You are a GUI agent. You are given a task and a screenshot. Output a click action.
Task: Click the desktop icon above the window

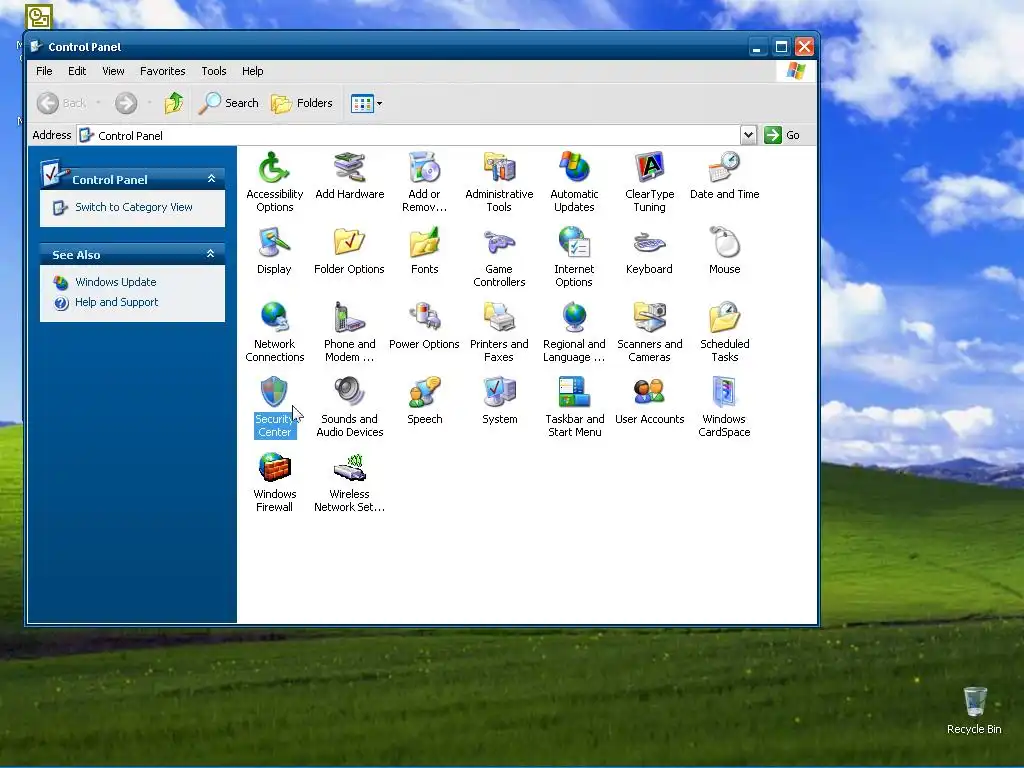[39, 17]
